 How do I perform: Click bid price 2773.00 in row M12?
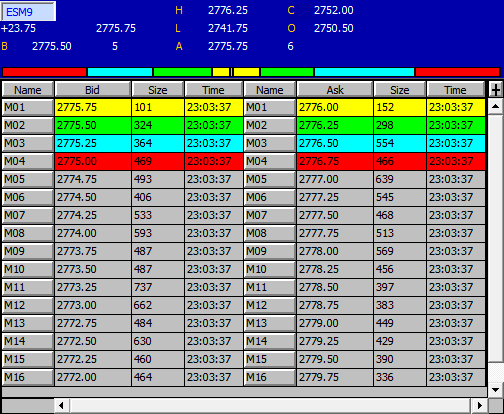(93, 305)
